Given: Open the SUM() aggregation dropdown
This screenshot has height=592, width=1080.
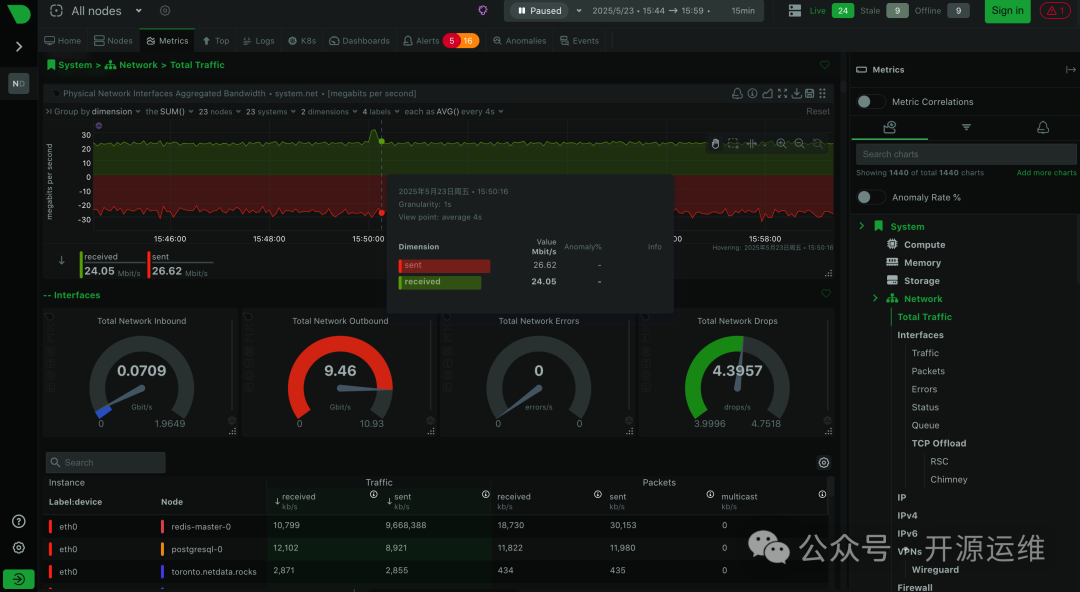Looking at the screenshot, I should click(x=169, y=112).
